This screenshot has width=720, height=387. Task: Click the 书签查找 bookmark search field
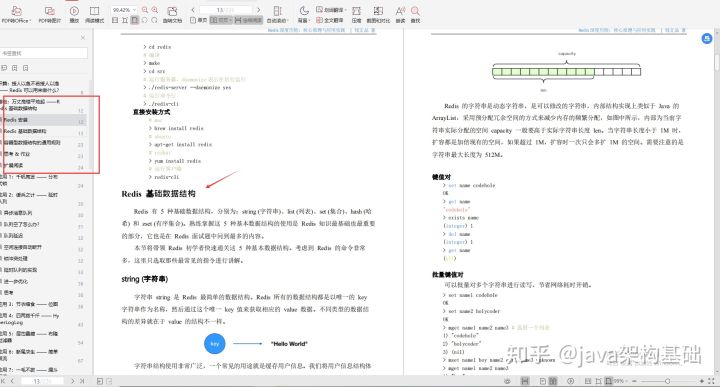(x=44, y=53)
